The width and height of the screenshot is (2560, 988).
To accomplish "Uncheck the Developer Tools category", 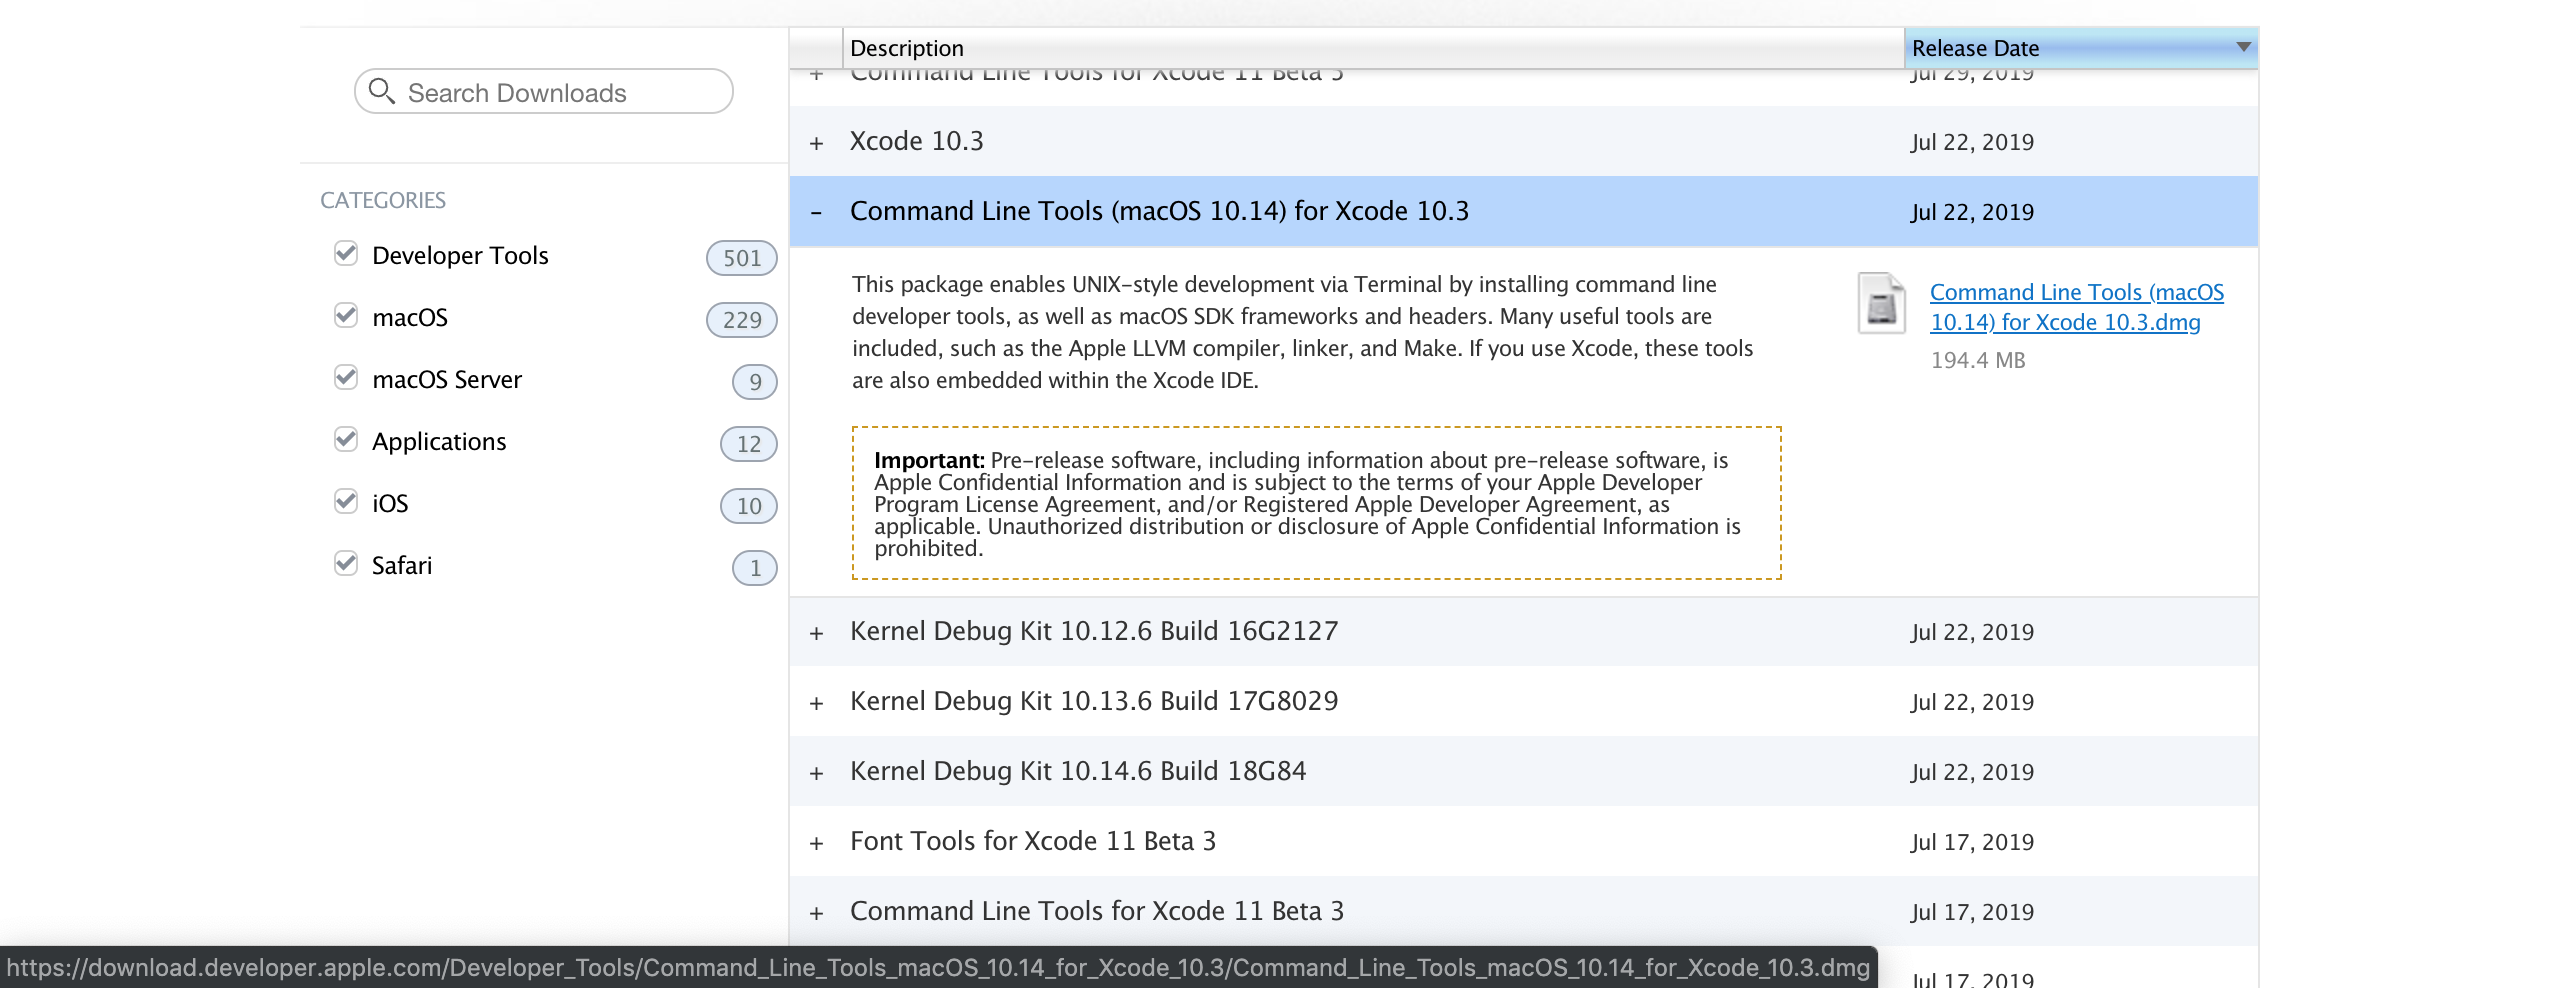I will click(346, 254).
